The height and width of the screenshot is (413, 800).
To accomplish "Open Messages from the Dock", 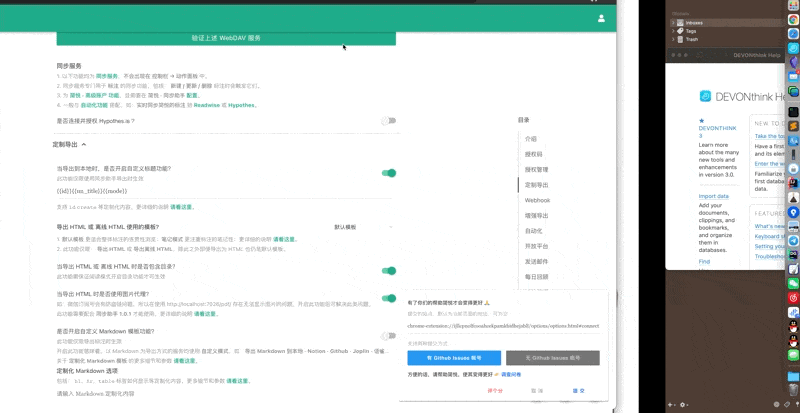I will (x=793, y=354).
